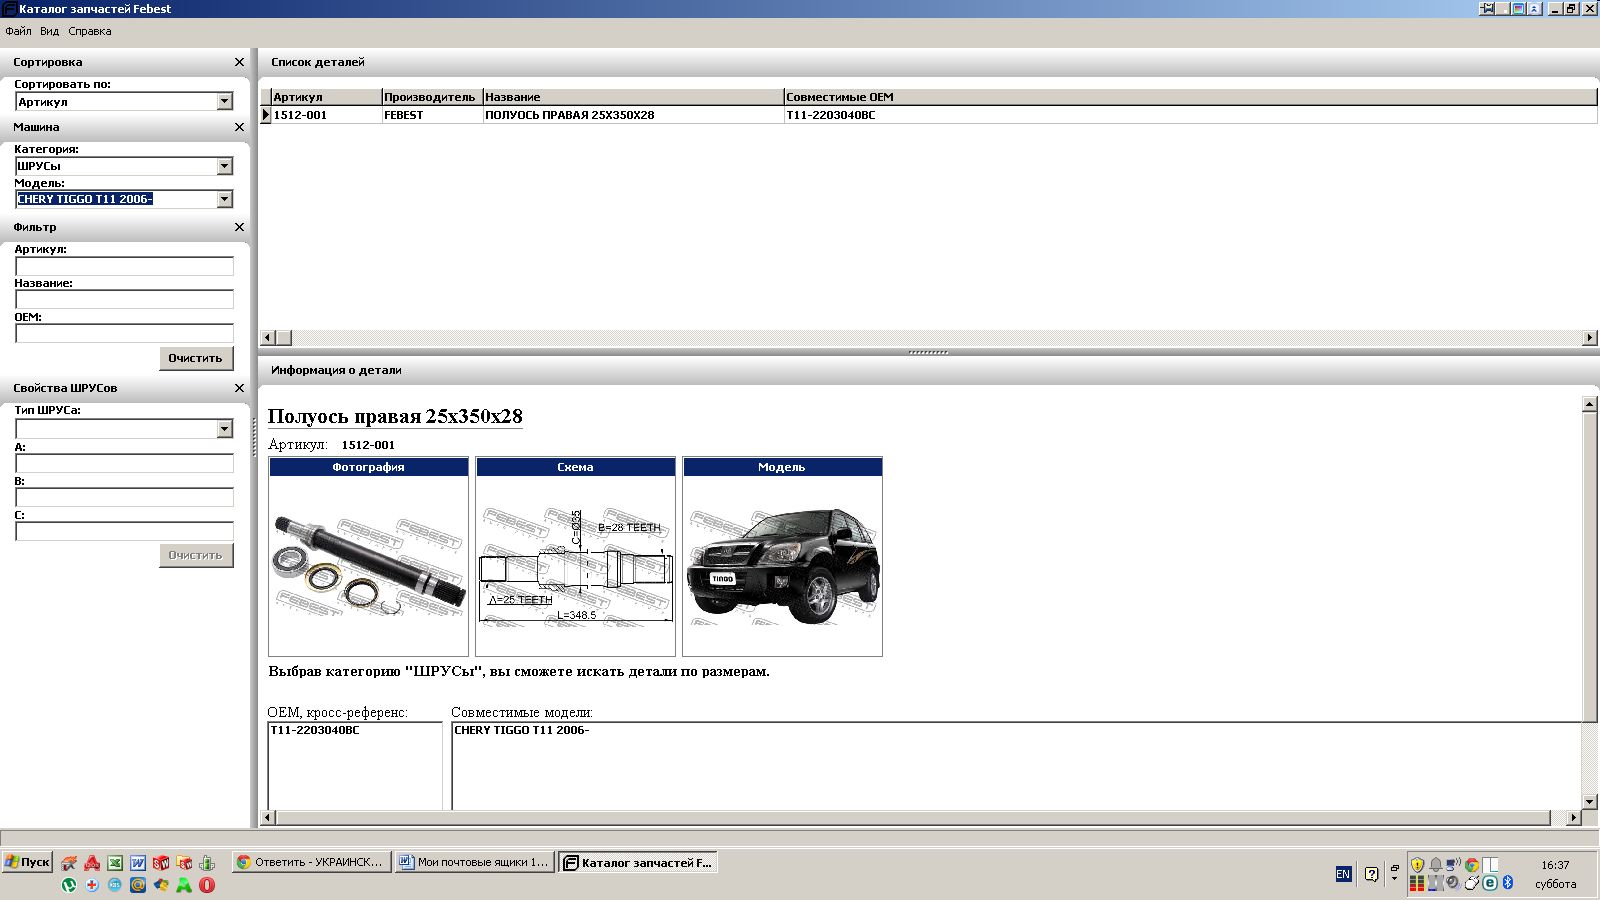Close the Фильтр panel

(x=239, y=227)
